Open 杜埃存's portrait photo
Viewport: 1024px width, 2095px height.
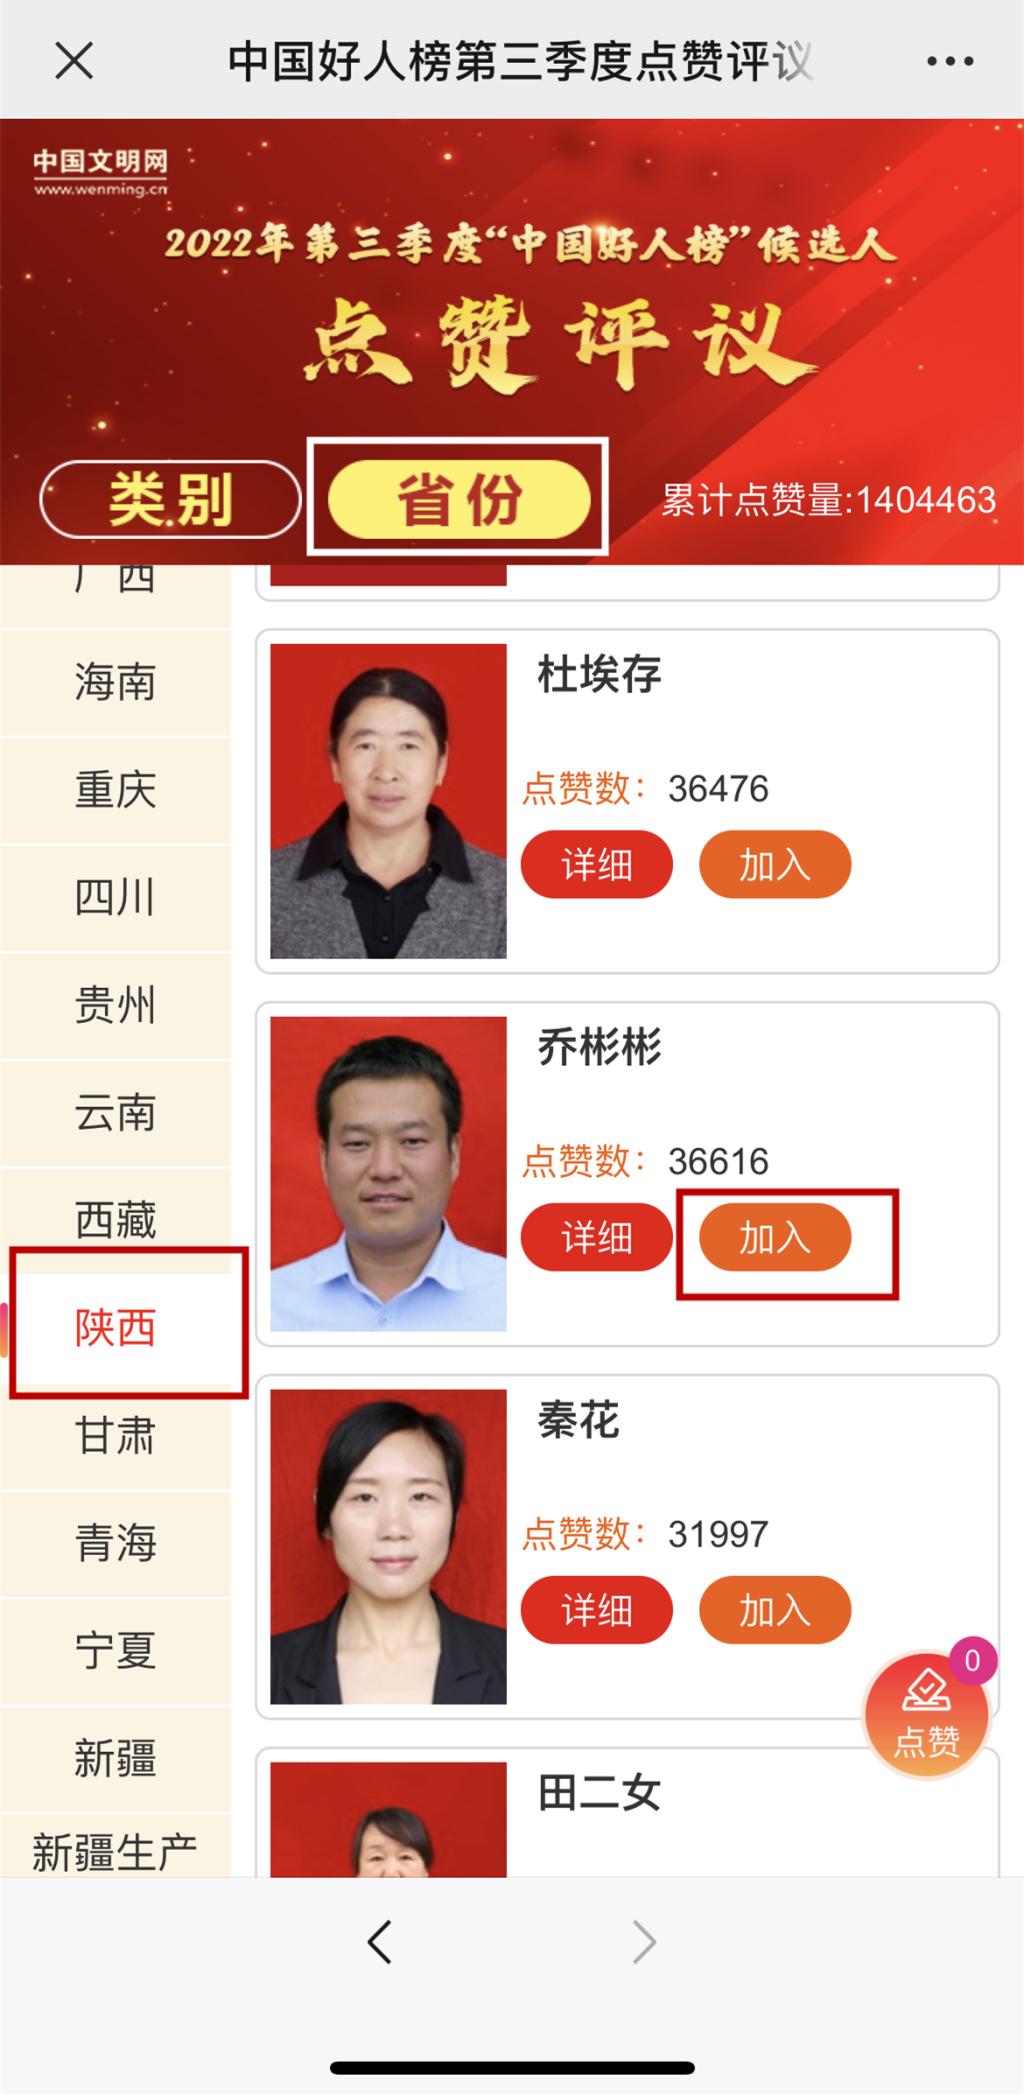point(388,801)
